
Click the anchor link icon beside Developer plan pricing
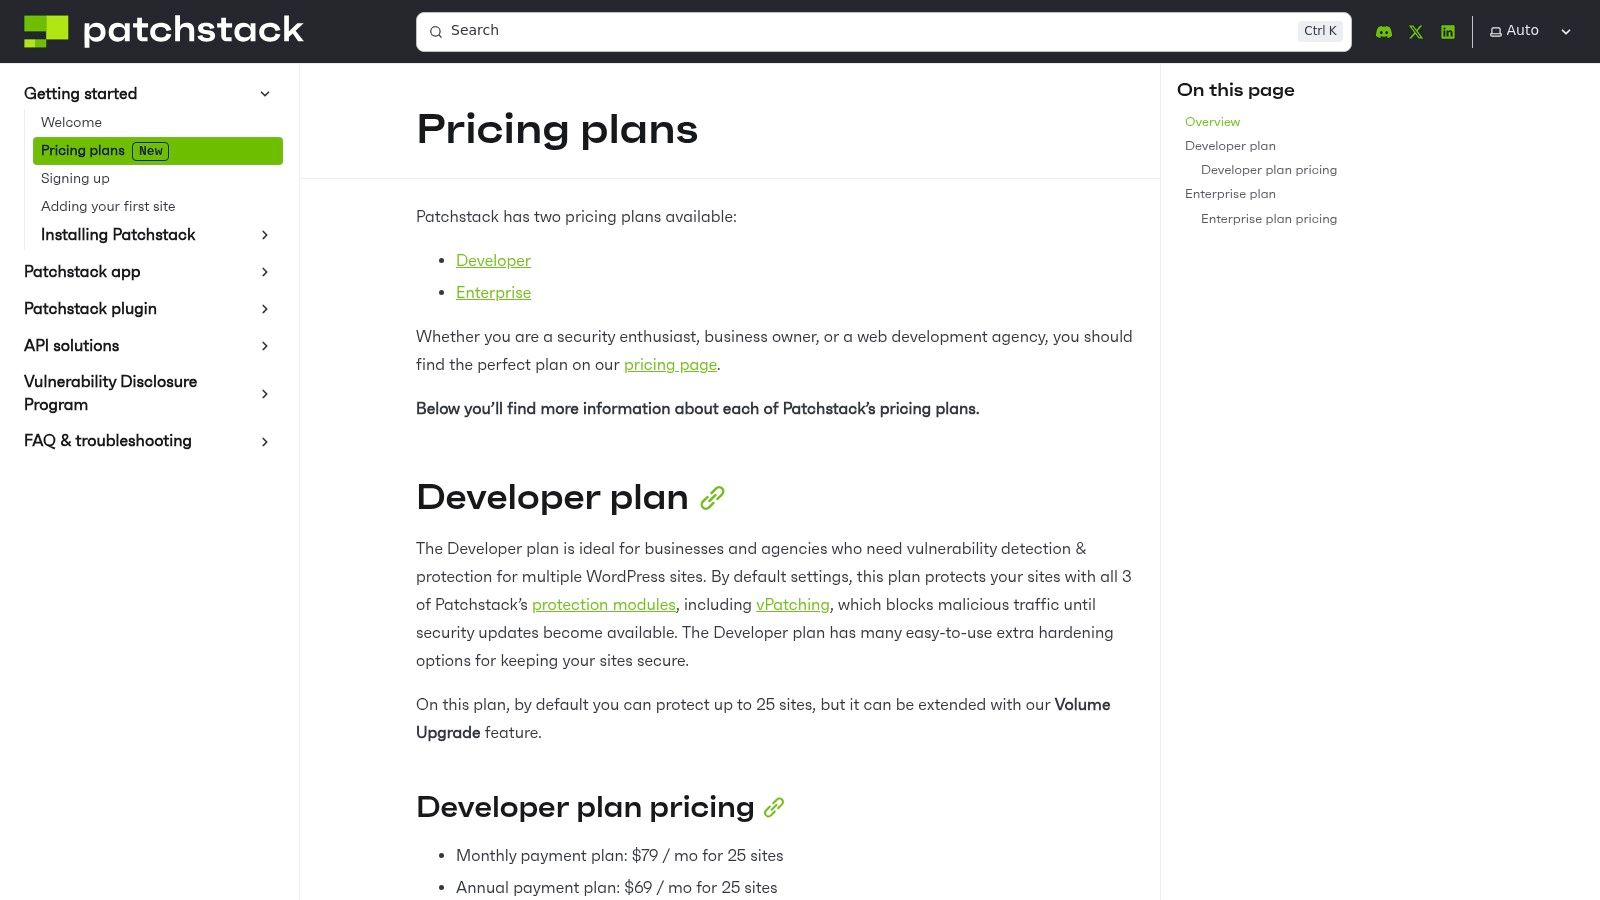coord(773,807)
